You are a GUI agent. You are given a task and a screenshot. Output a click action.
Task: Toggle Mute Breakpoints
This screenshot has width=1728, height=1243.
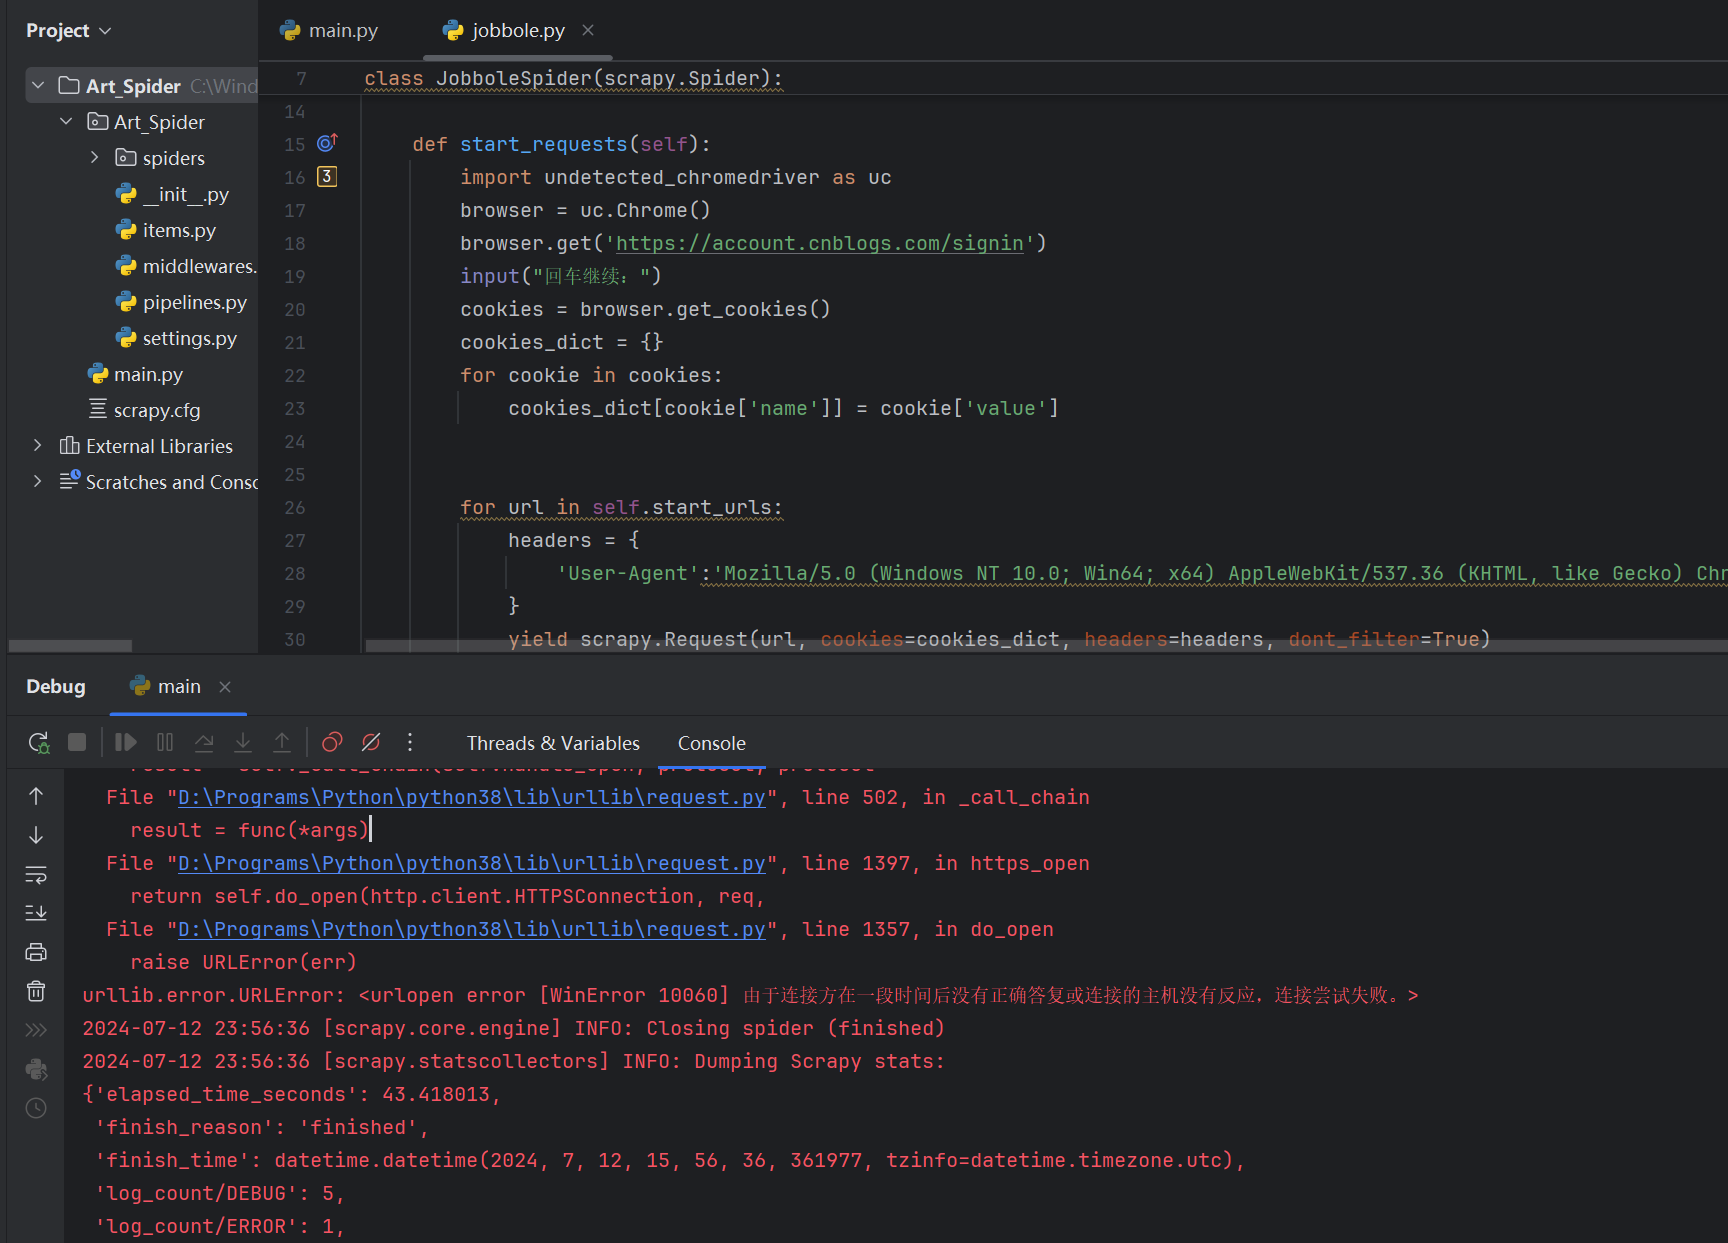[371, 742]
